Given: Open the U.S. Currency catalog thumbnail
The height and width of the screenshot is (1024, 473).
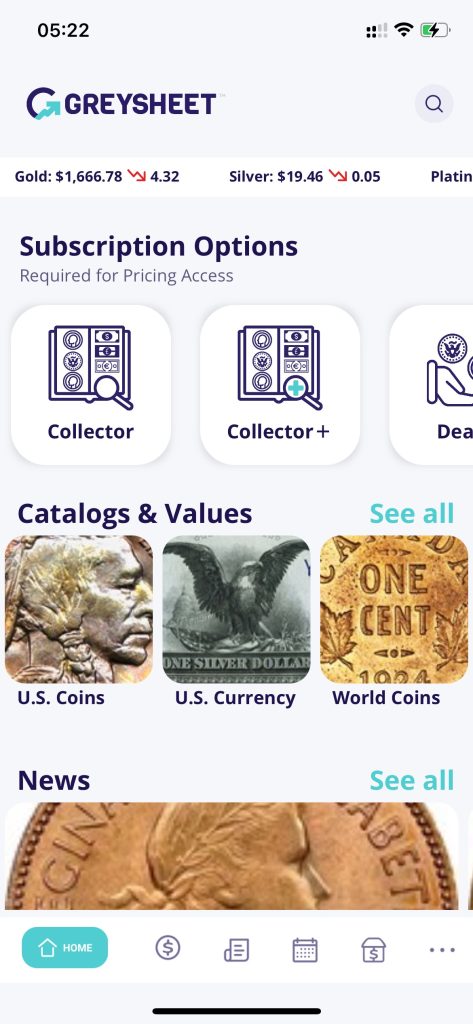Looking at the screenshot, I should tap(236, 609).
